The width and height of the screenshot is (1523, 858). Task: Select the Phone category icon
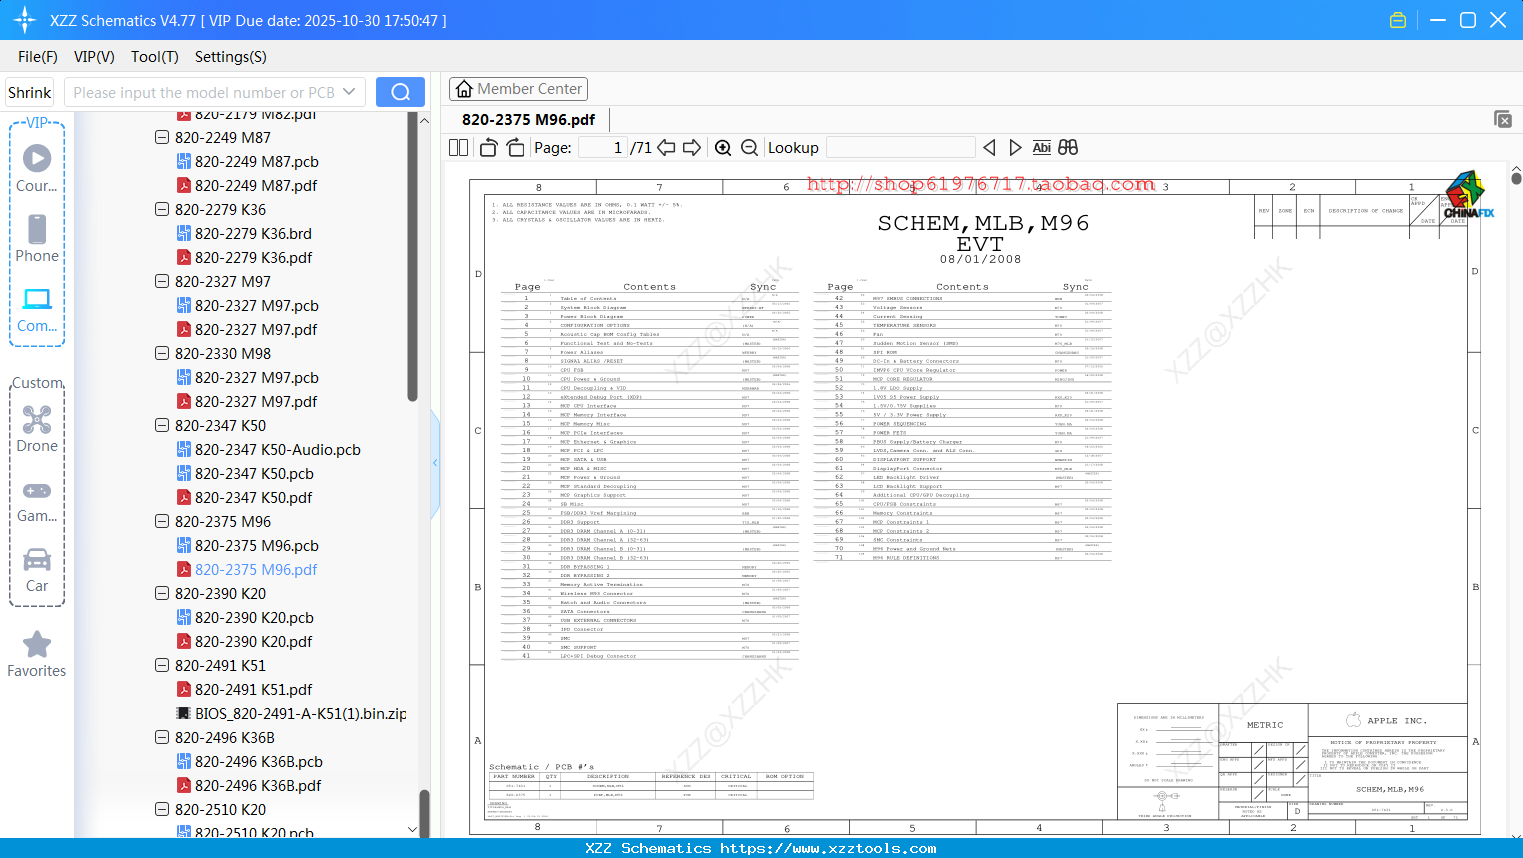37,238
